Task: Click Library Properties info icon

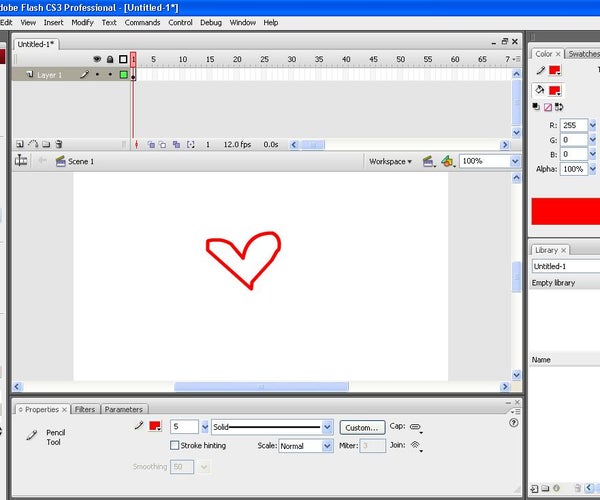Action: click(556, 488)
